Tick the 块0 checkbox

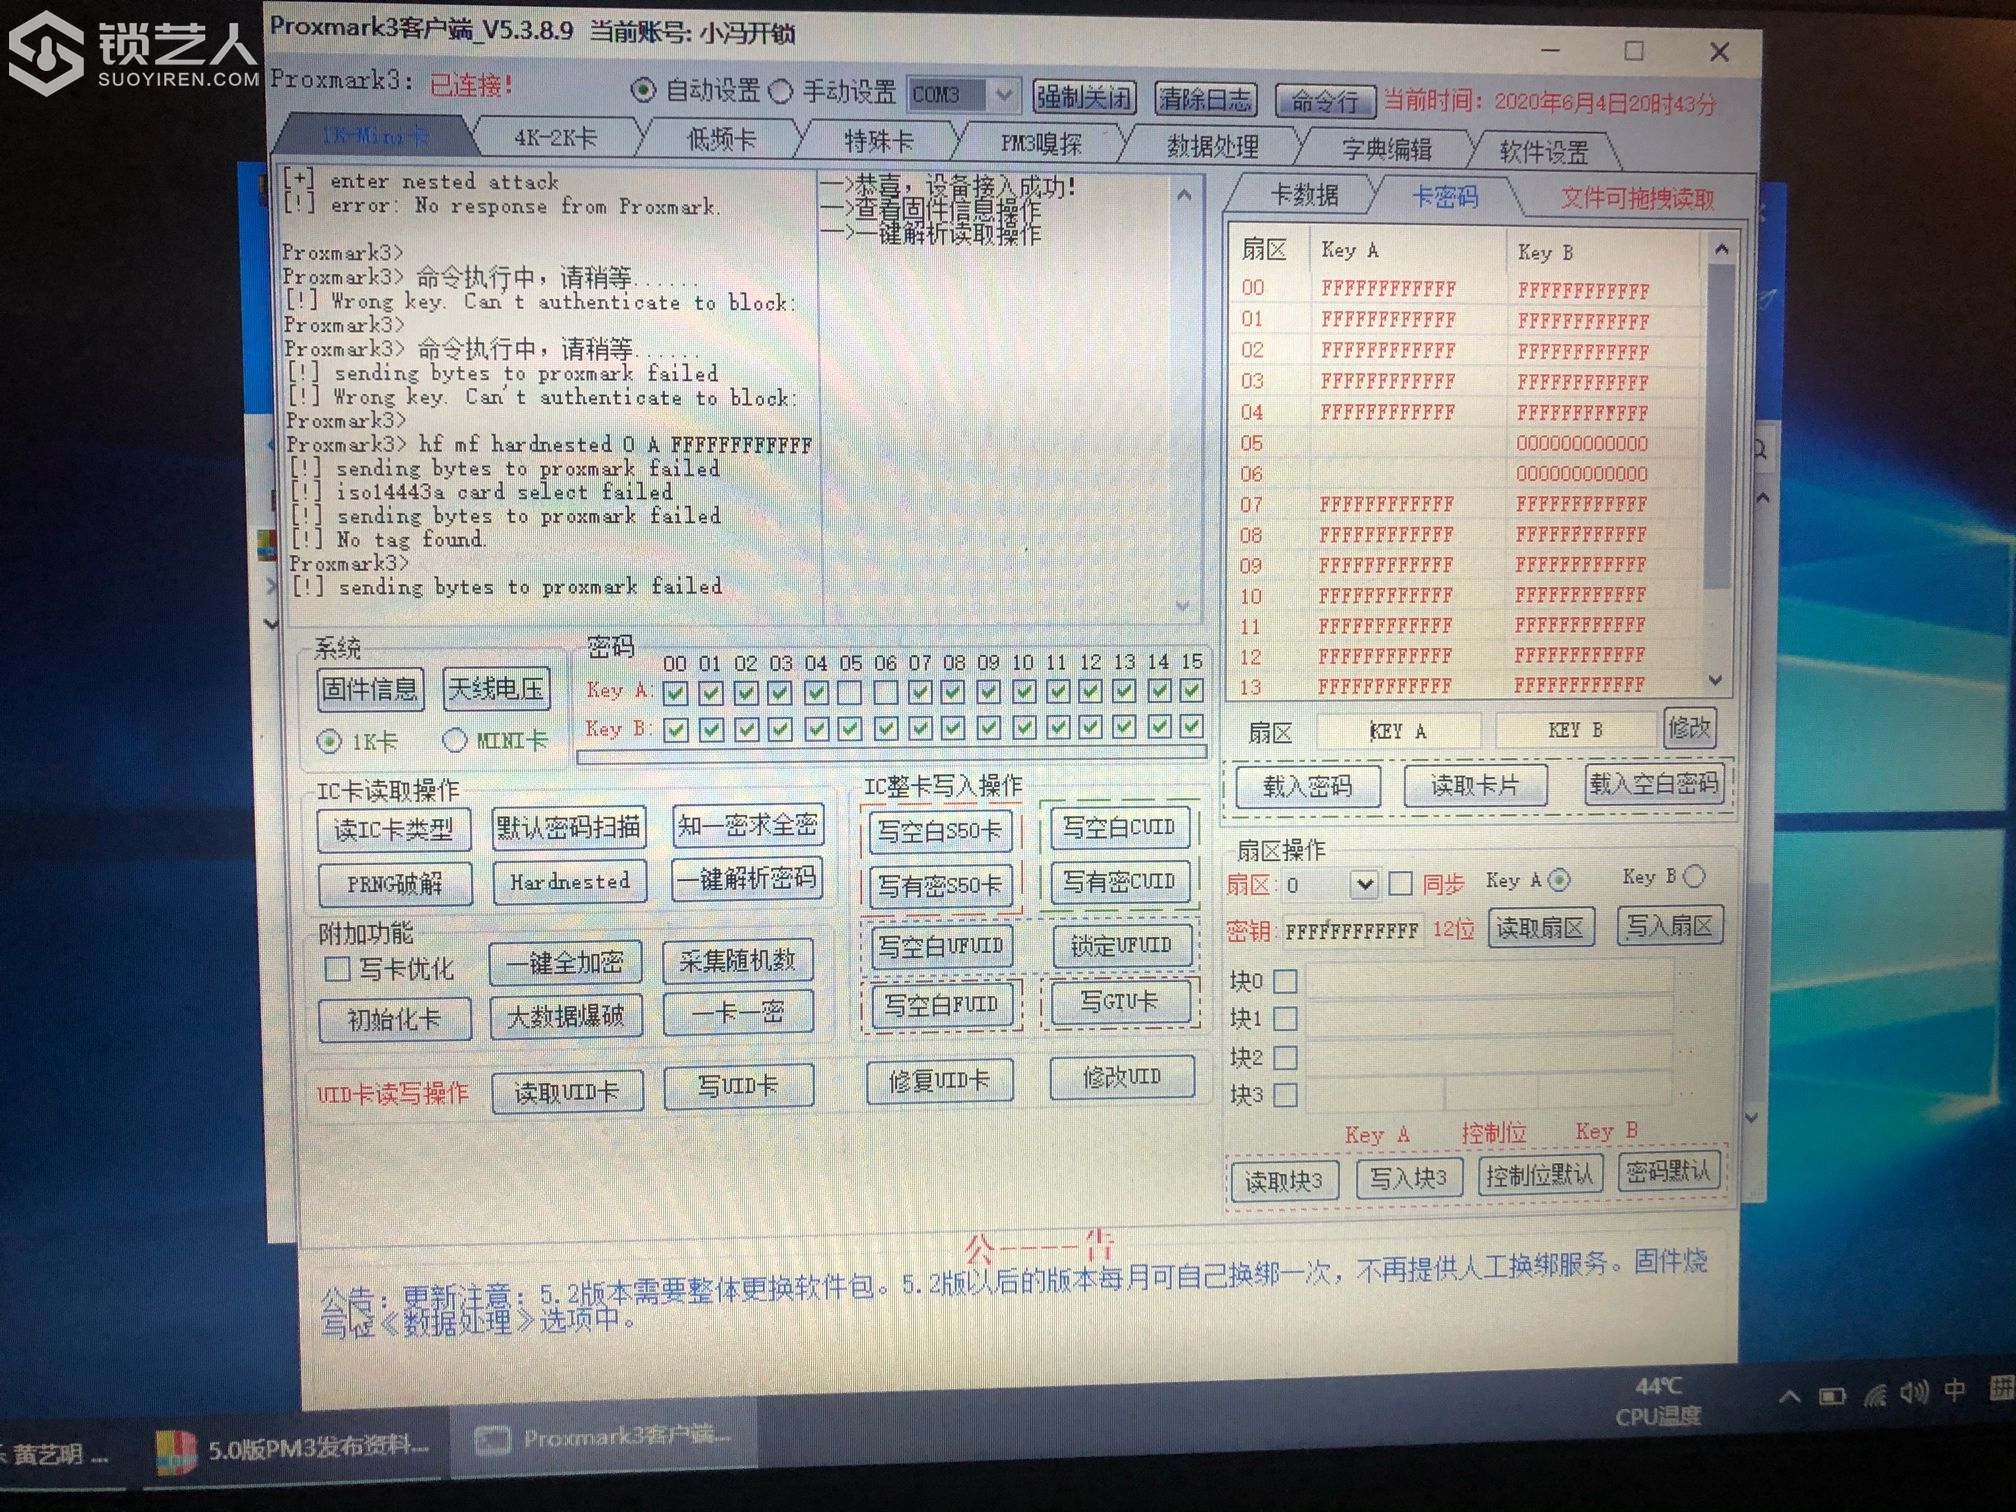coord(1286,981)
